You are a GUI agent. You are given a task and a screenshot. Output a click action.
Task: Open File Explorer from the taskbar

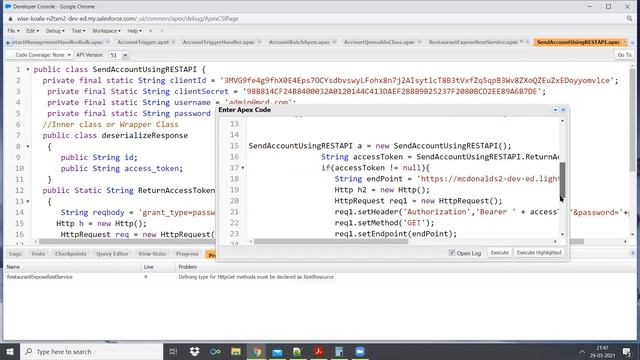[236, 351]
